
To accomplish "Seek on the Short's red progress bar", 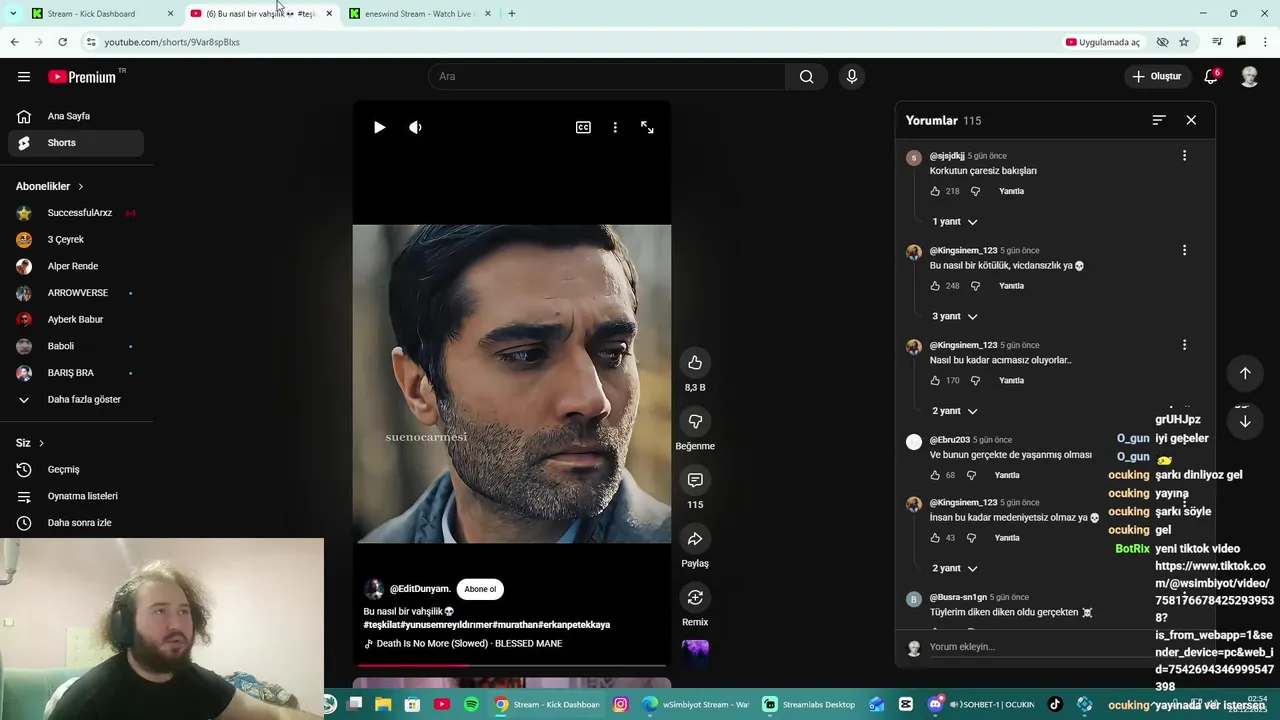I will point(511,664).
